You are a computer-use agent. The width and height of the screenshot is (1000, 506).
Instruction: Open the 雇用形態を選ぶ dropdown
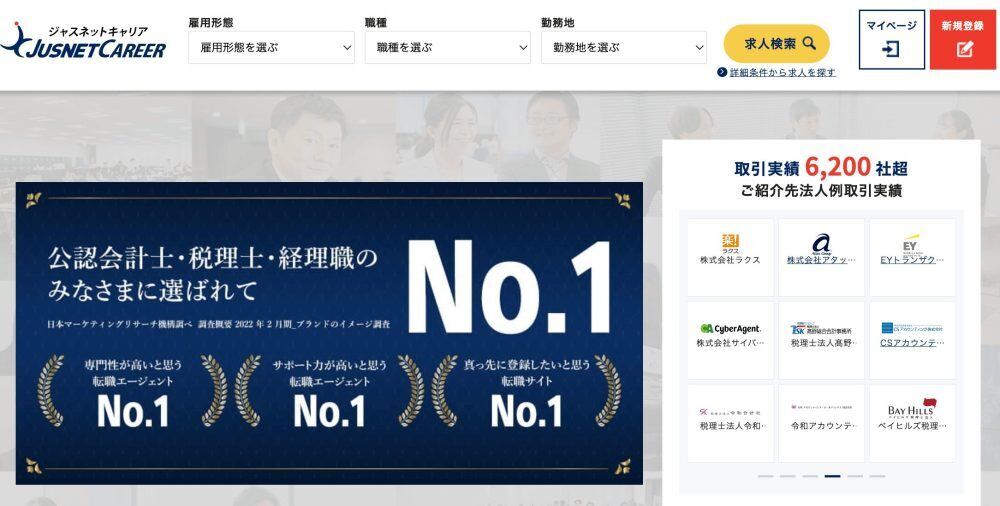click(x=271, y=47)
